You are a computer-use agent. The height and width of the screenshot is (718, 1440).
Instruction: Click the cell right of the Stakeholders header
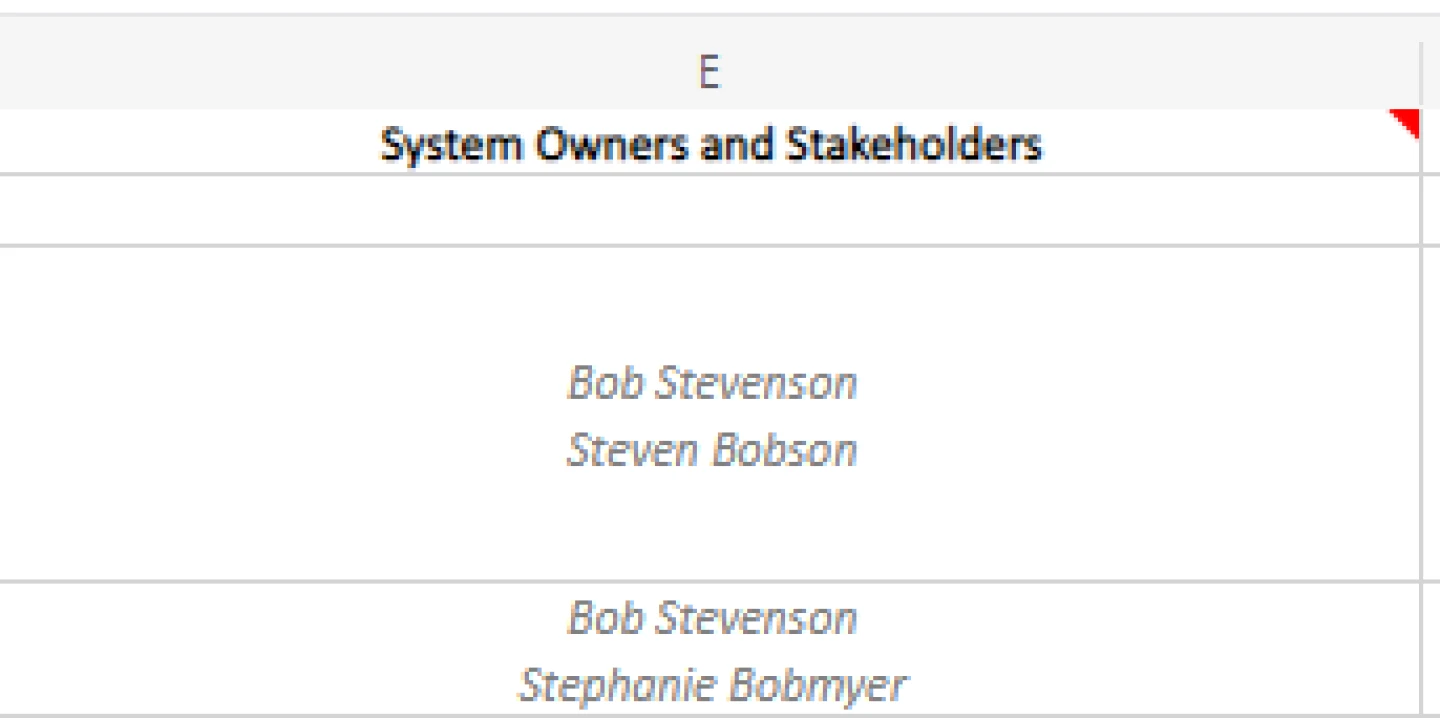(1432, 145)
